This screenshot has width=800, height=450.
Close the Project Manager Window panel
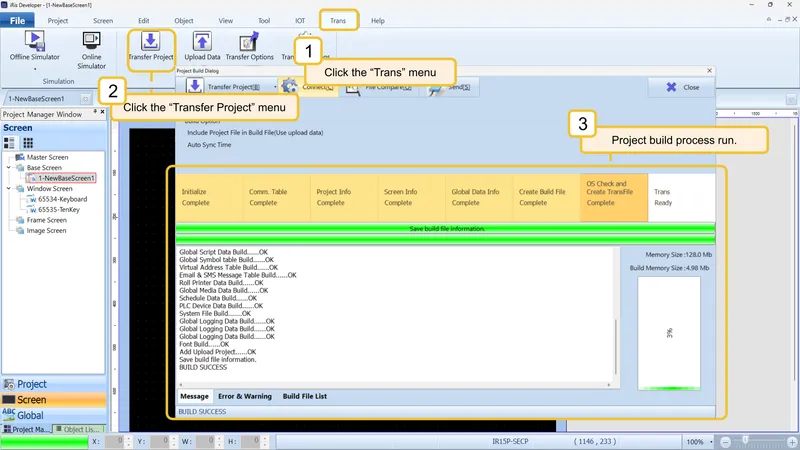pyautogui.click(x=103, y=111)
